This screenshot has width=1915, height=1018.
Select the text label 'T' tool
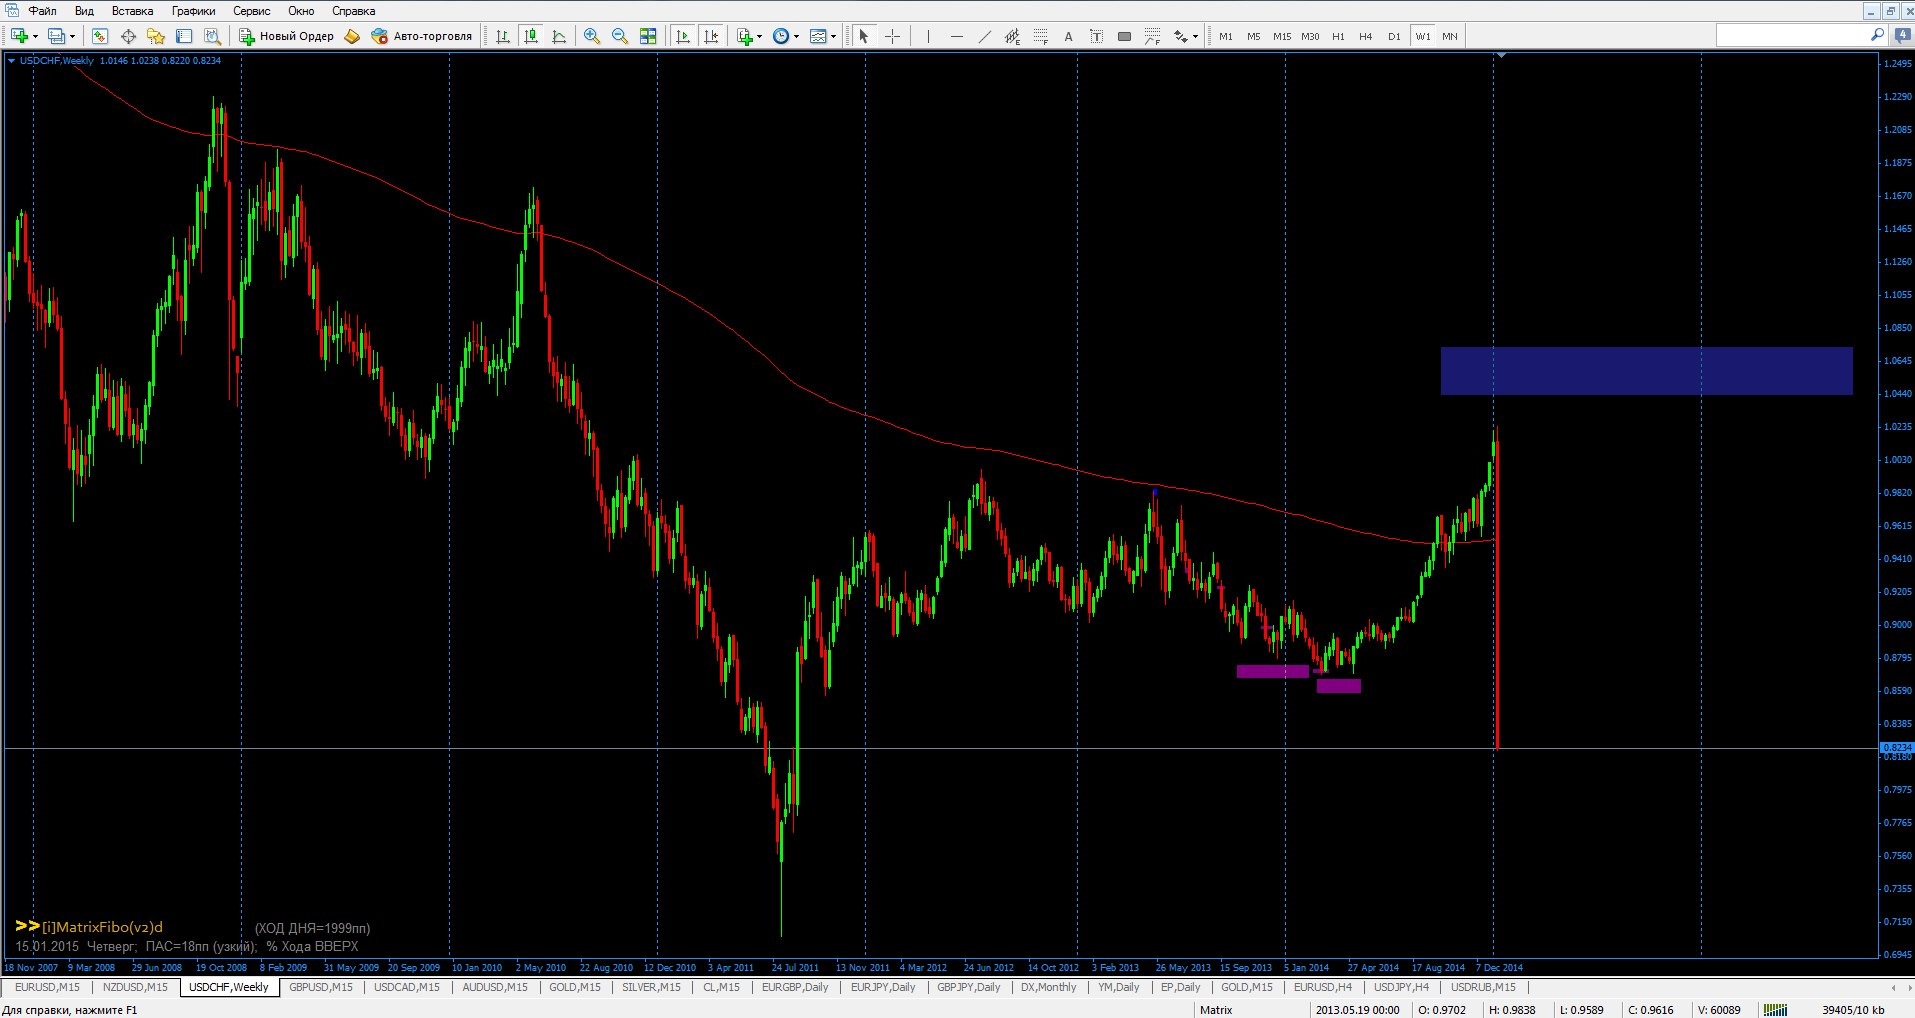[1096, 36]
